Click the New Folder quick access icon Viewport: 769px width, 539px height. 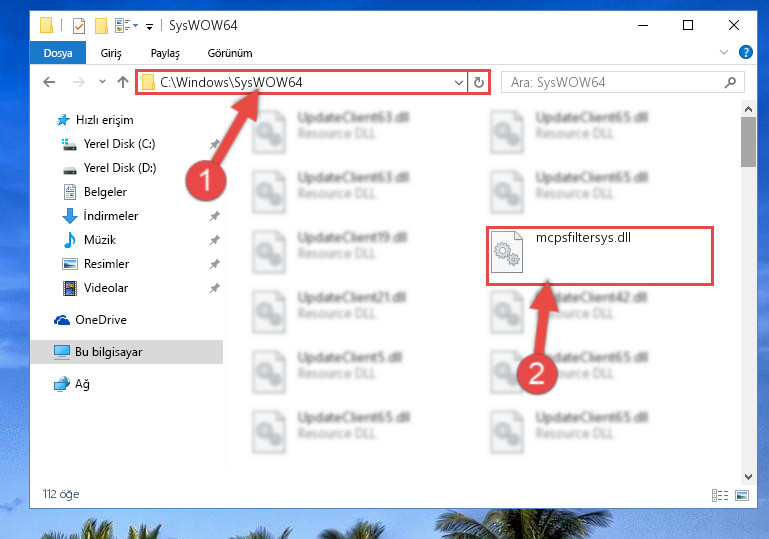tap(101, 26)
